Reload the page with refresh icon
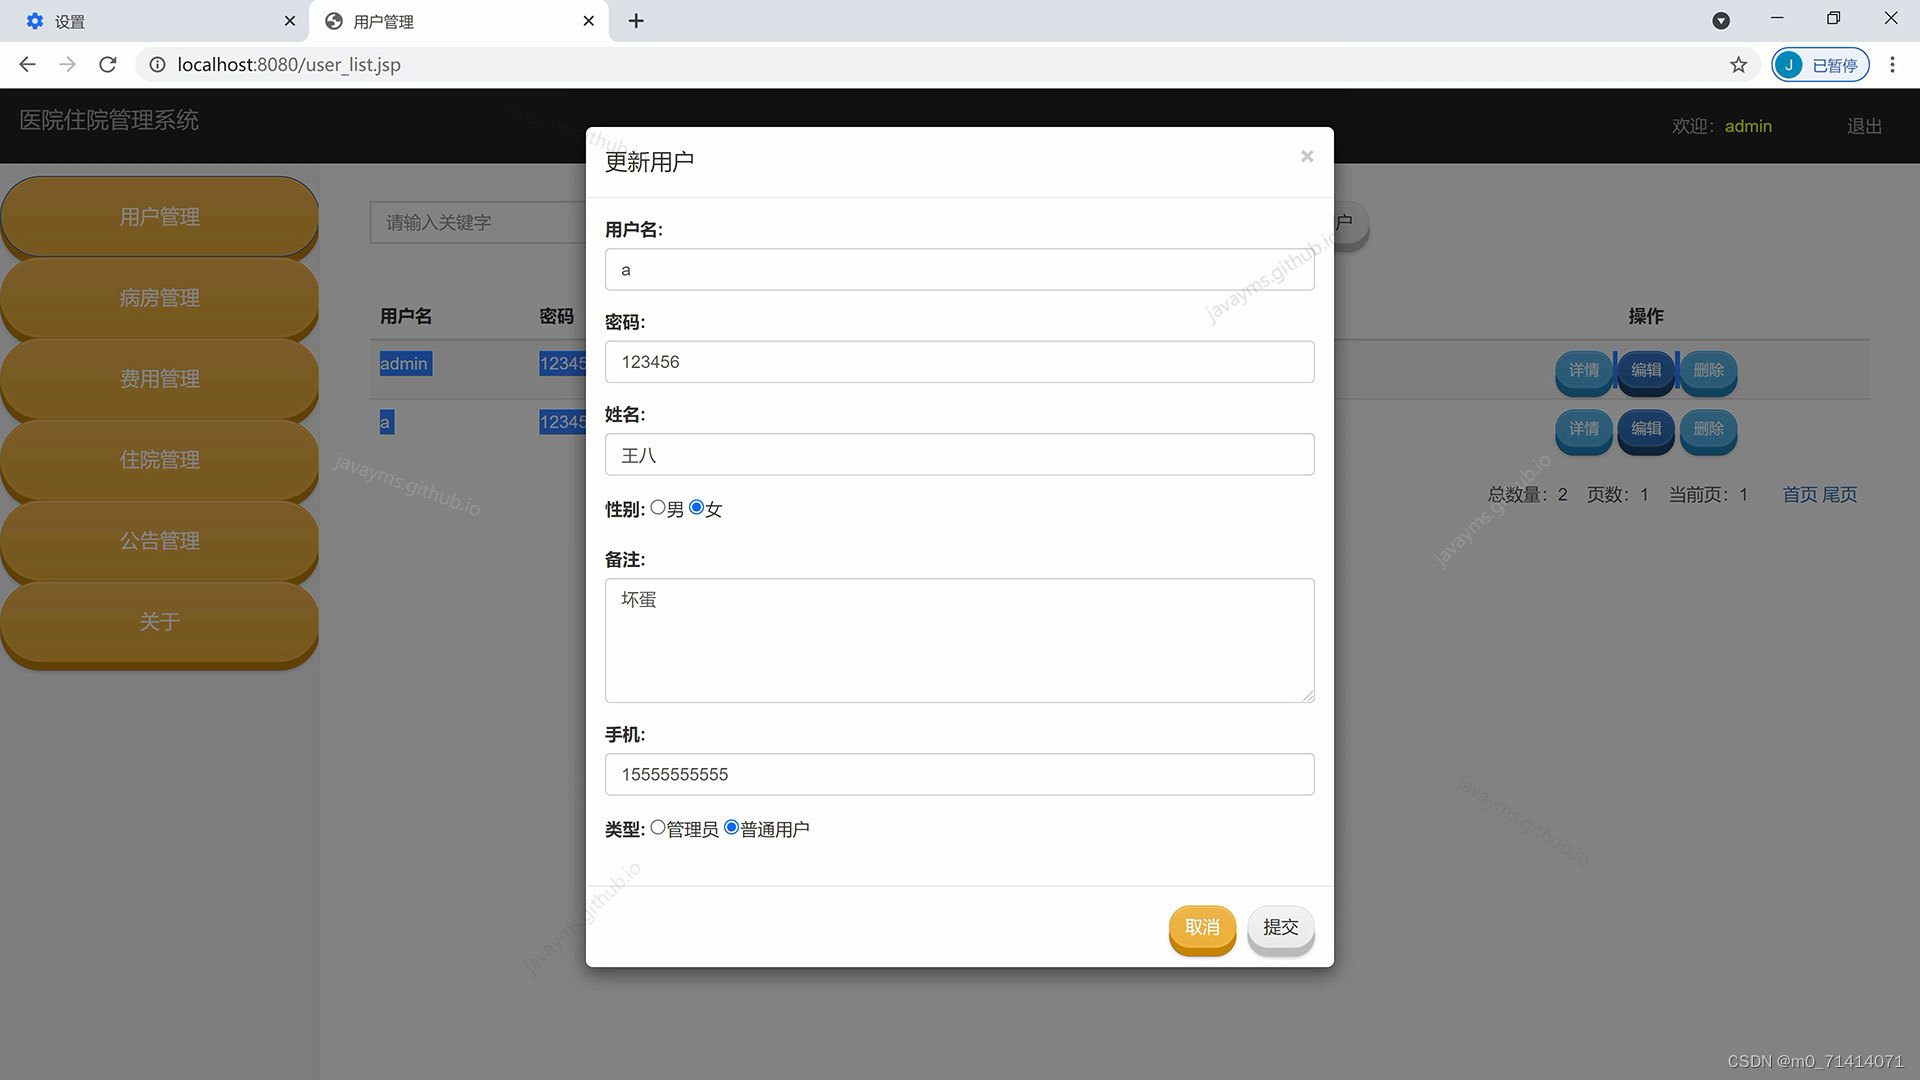Screen dimensions: 1920x1080 [108, 65]
